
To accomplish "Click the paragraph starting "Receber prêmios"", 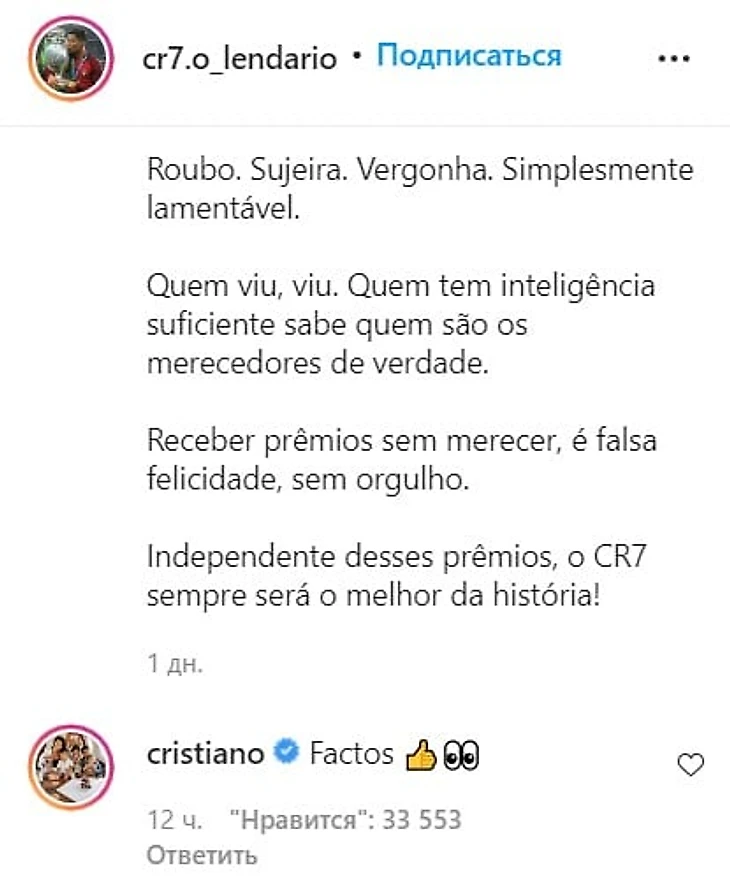I will pos(402,460).
